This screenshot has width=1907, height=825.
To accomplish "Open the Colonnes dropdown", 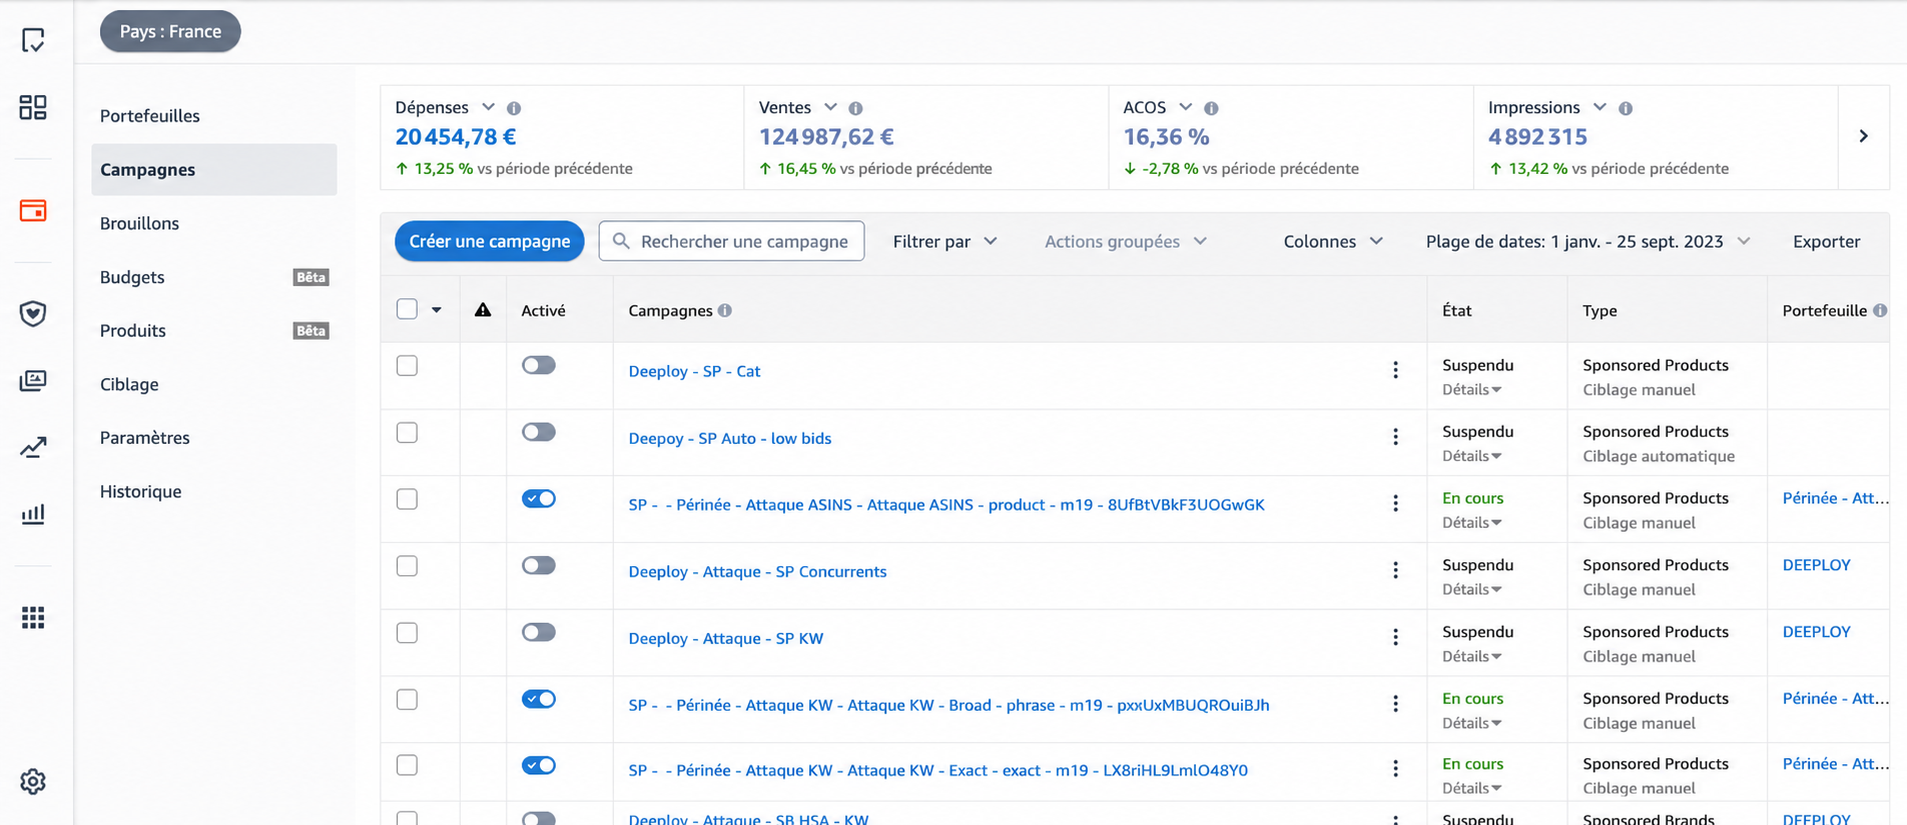I will point(1333,241).
